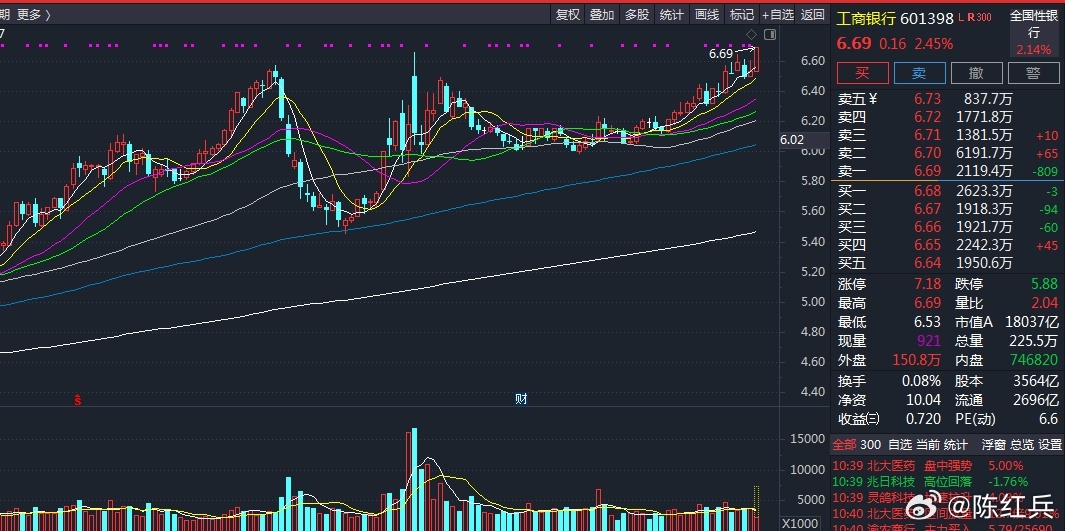Toggle the side panel icon beside the price axis
The width and height of the screenshot is (1065, 531).
click(770, 34)
